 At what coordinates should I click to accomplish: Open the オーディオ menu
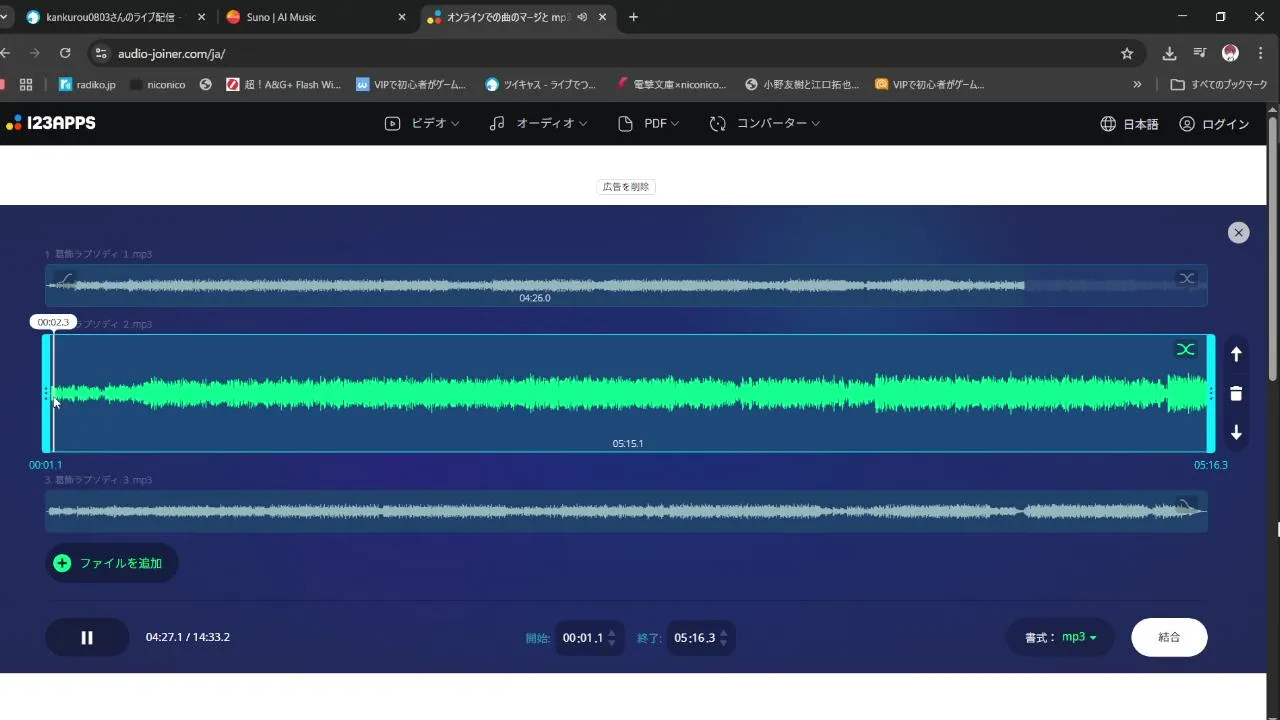point(538,123)
